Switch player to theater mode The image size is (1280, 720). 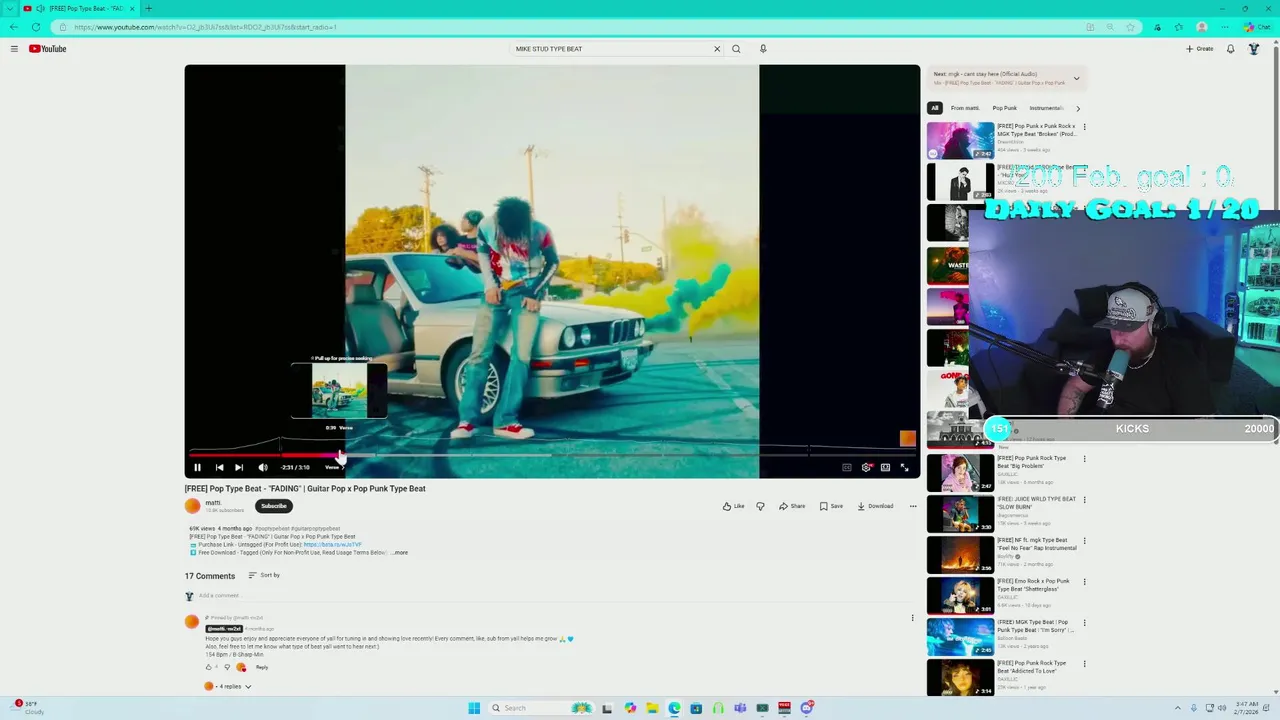pyautogui.click(x=885, y=467)
